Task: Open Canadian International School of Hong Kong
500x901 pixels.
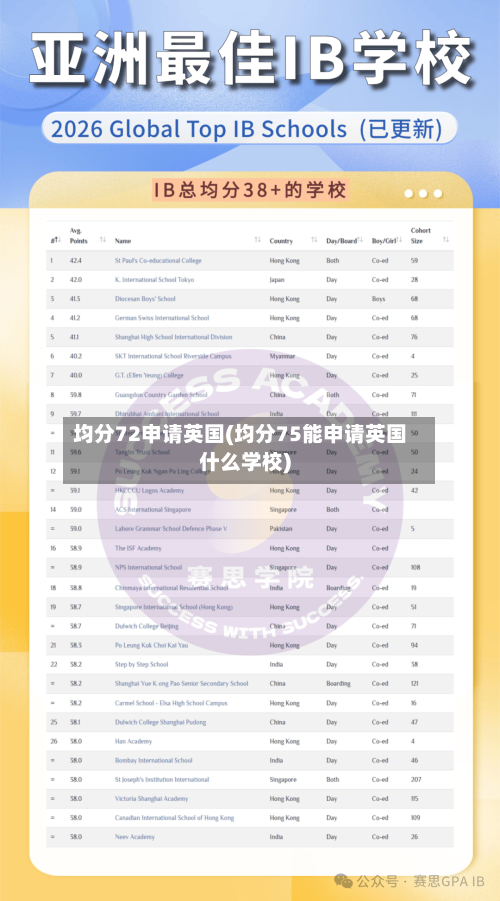Action: [174, 818]
